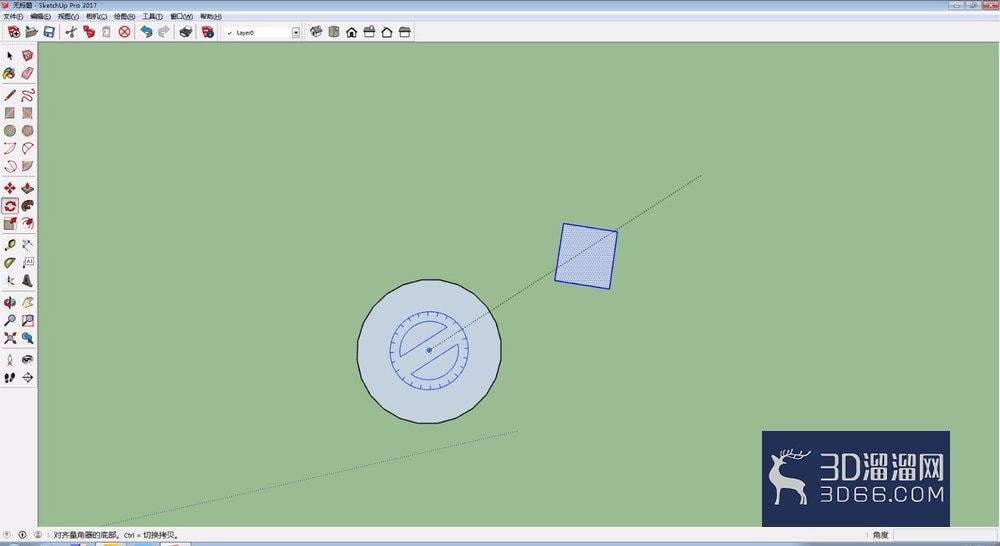The image size is (1000, 546).
Task: Select the Section Plane tool
Action: pos(27,378)
